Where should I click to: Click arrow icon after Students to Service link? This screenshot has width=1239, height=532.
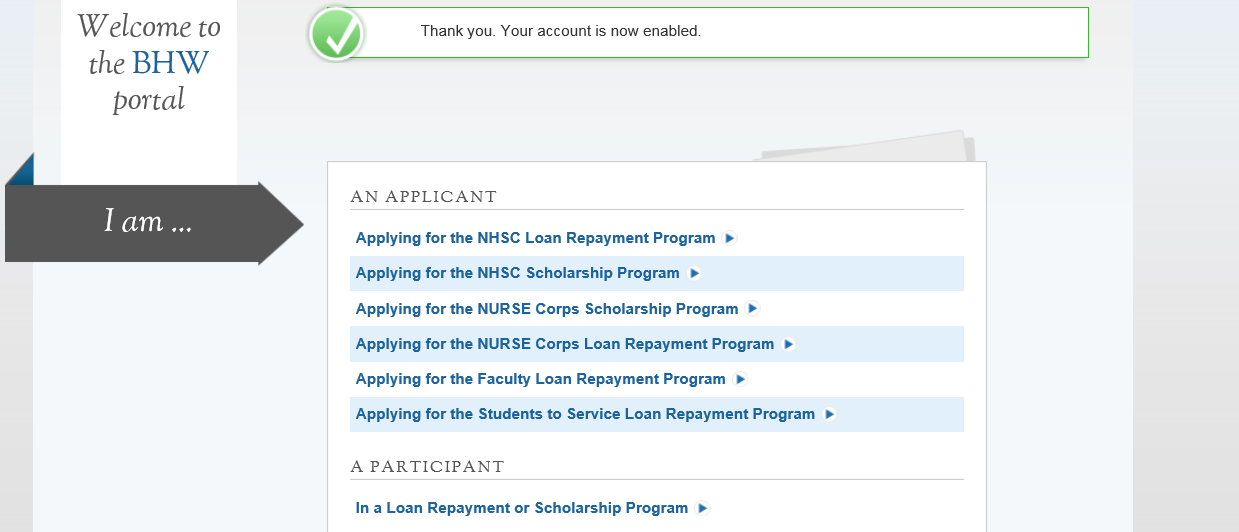(x=829, y=414)
